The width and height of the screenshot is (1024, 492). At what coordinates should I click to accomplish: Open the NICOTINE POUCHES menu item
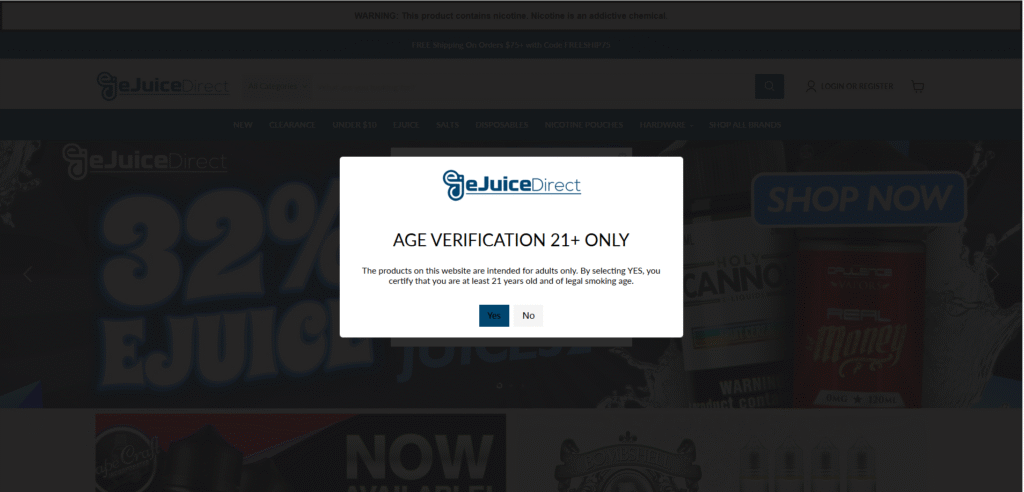click(584, 125)
